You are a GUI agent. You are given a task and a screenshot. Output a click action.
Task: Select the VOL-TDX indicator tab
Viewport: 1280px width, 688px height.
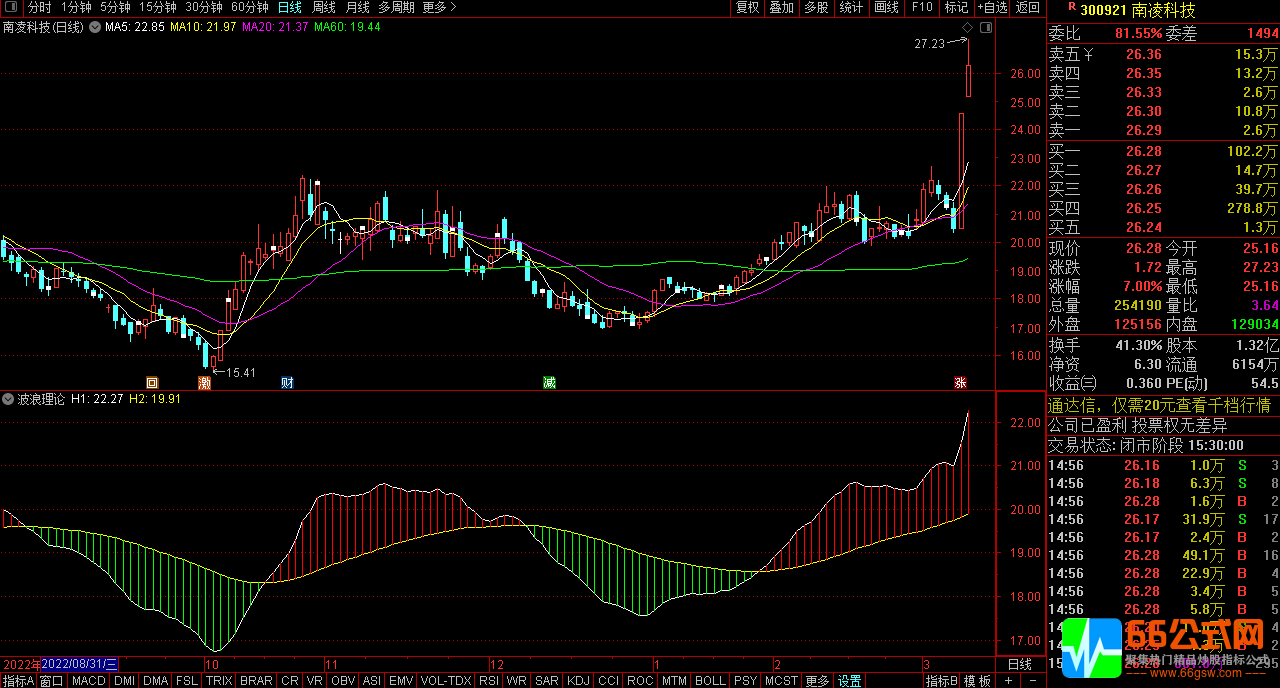(x=446, y=681)
